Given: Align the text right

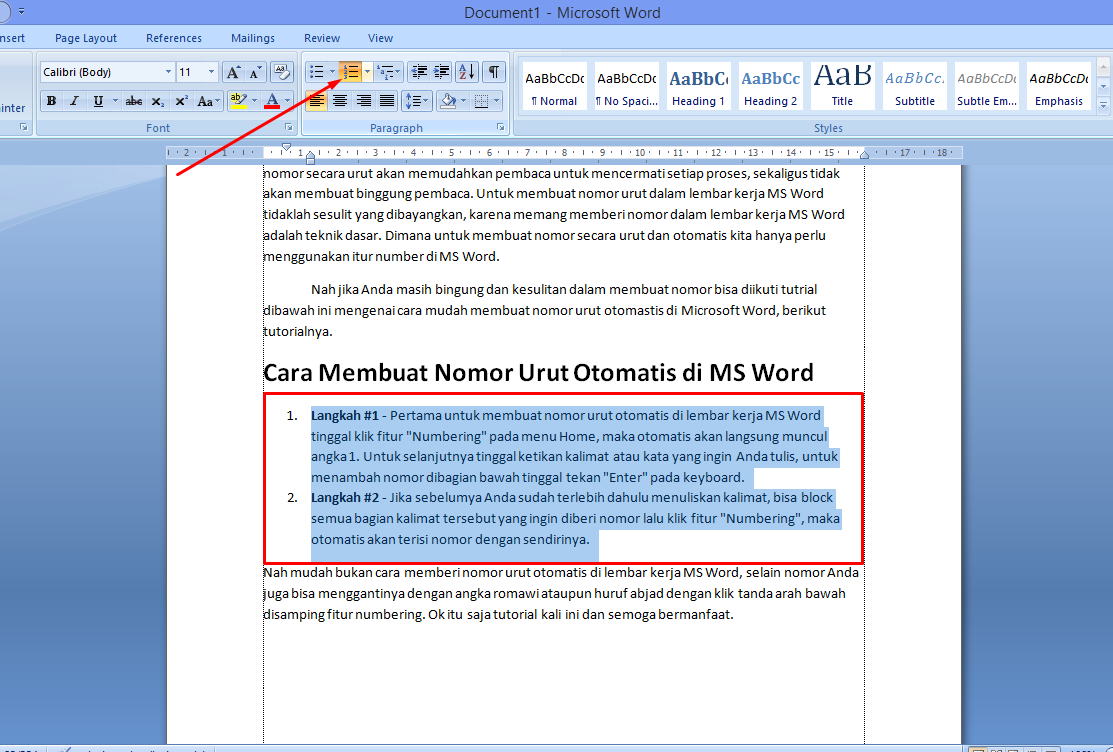Looking at the screenshot, I should click(x=363, y=101).
